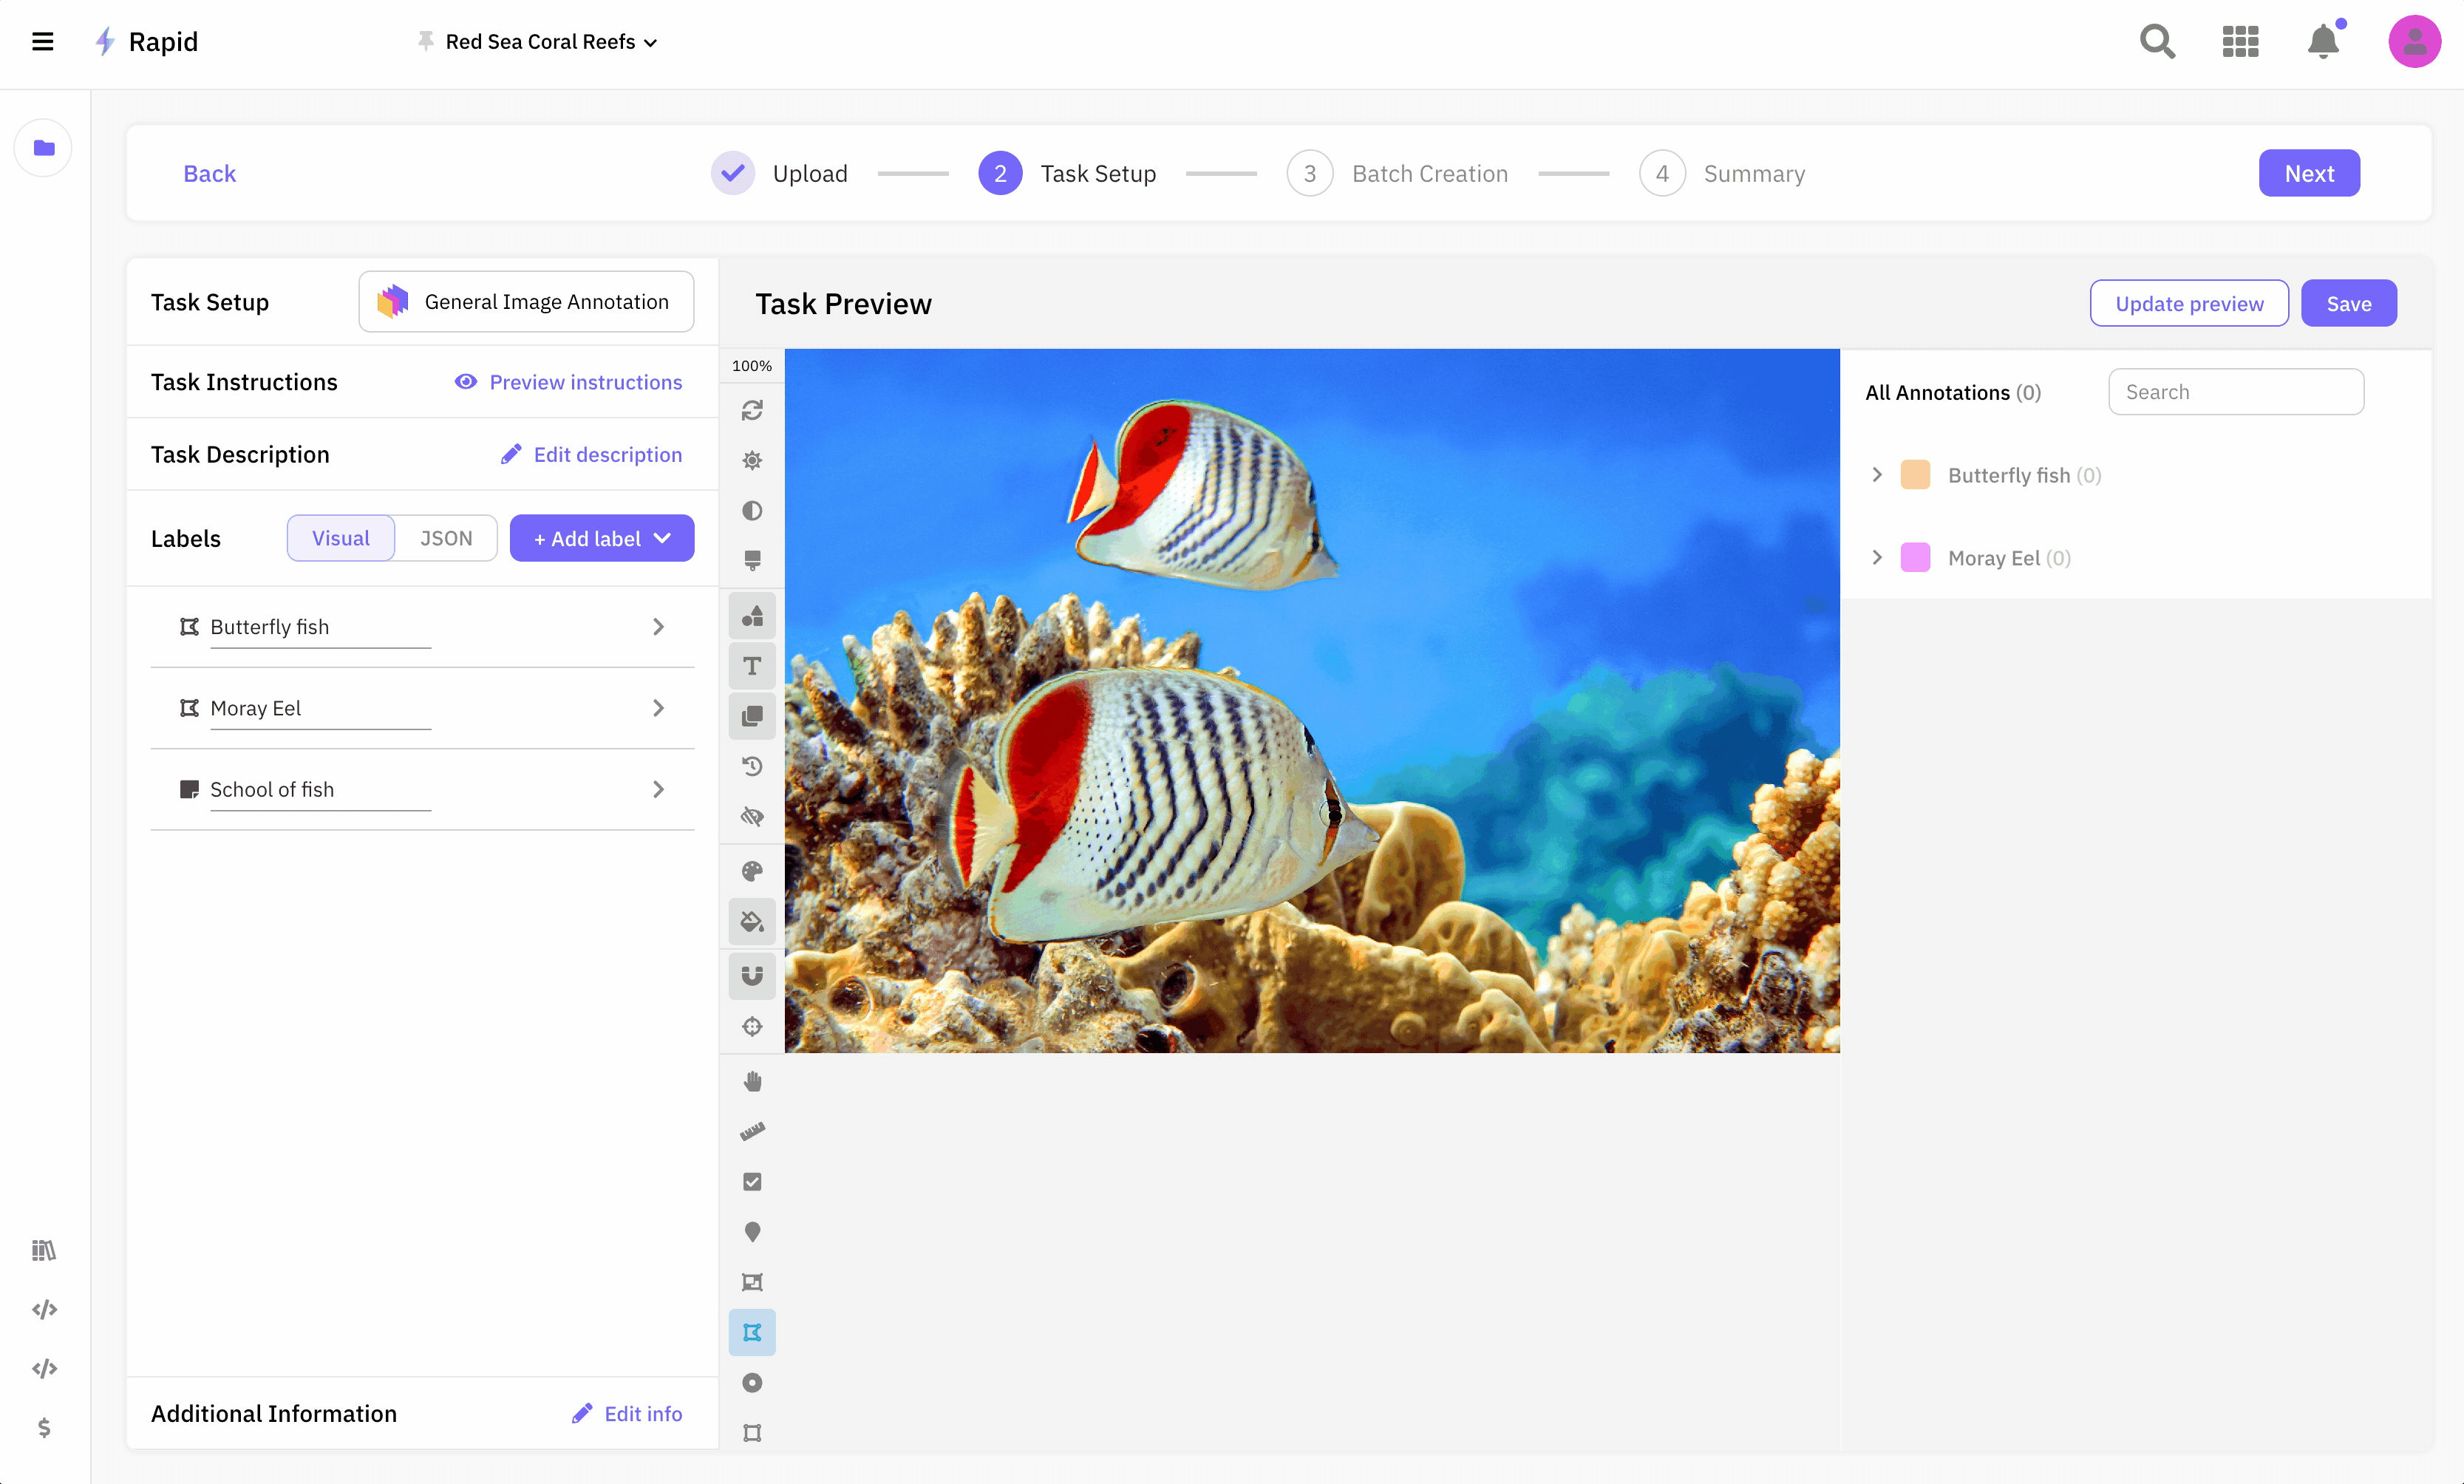Select the hand pan tool

(752, 1081)
